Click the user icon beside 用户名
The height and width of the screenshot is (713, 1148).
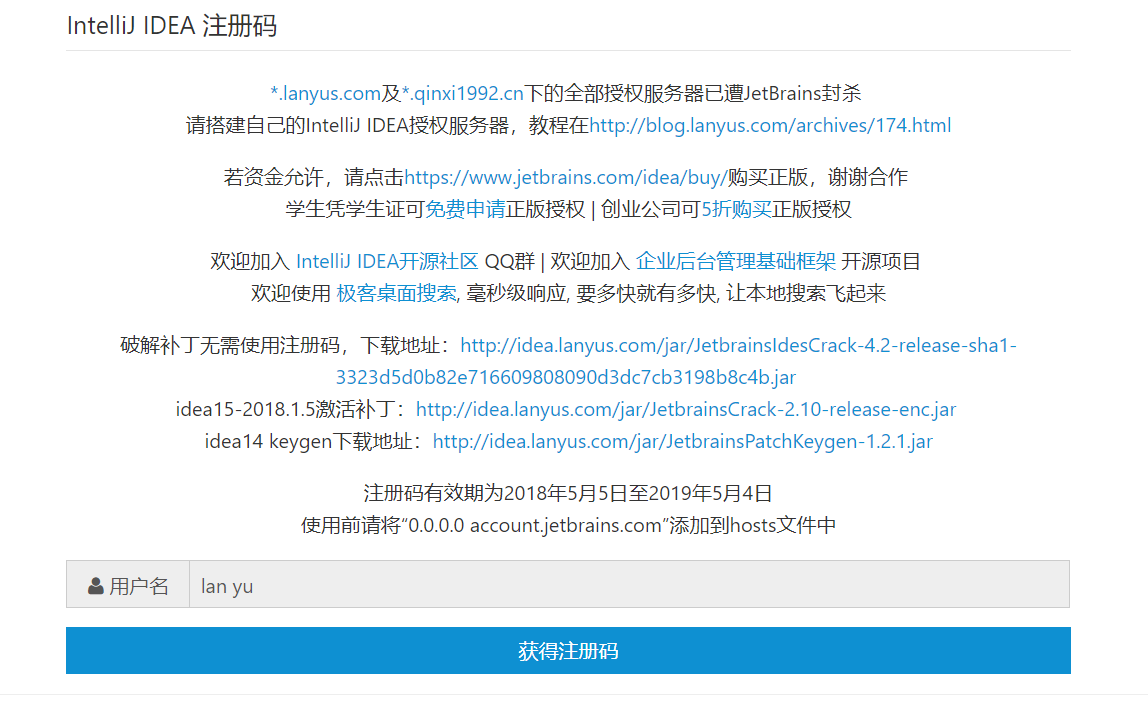point(95,586)
